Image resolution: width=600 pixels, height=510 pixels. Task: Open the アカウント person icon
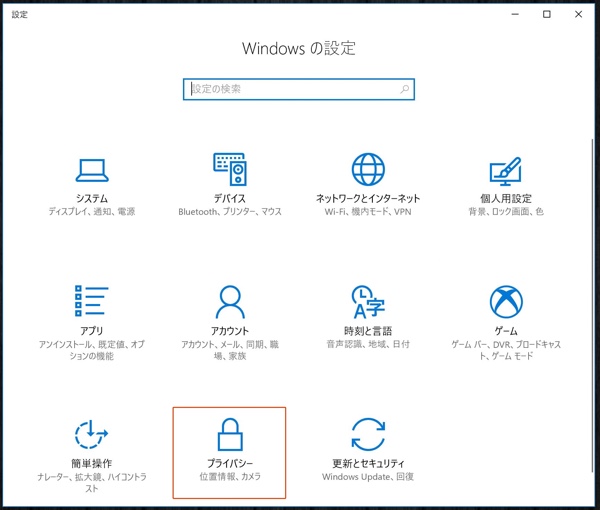pos(230,302)
